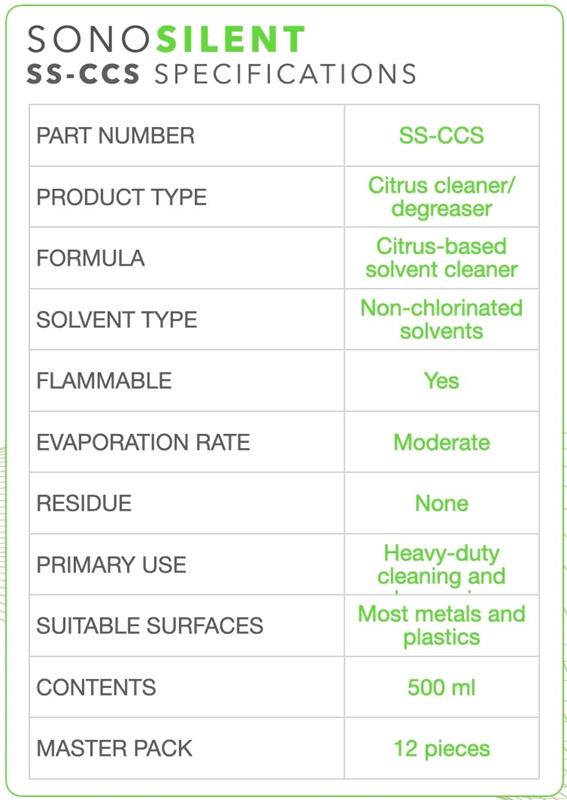Screen dimensions: 567x800
Task: Click the Citrus cleaner/degreaser value
Action: click(x=441, y=197)
